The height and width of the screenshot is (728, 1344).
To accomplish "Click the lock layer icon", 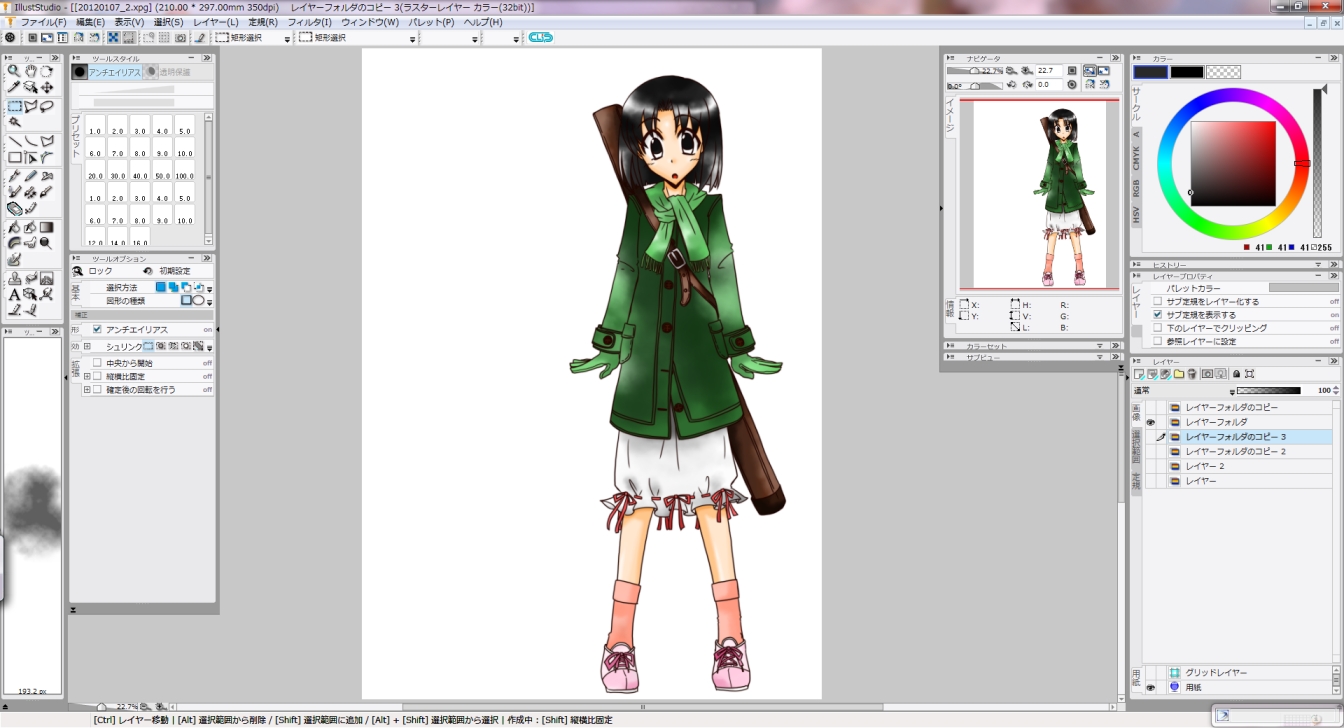I will coord(1236,374).
